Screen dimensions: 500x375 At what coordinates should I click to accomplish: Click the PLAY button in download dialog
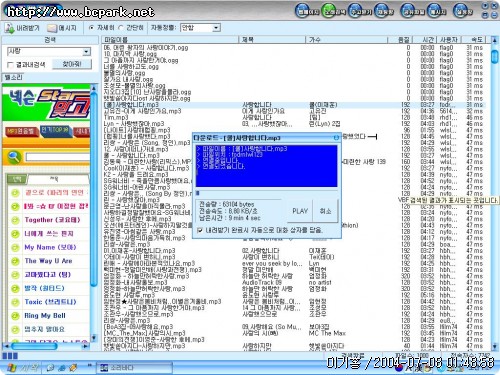coord(300,211)
